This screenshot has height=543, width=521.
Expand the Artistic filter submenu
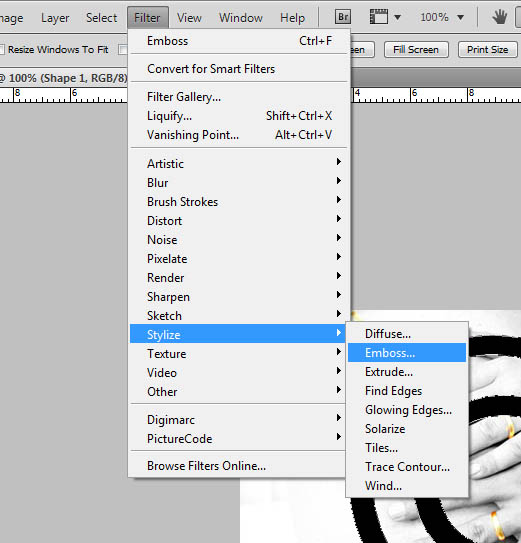(x=239, y=163)
